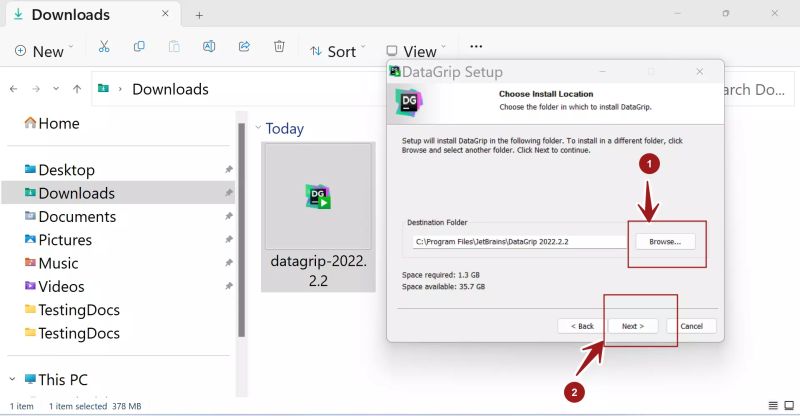Open Desktop in the sidebar
This screenshot has width=800, height=416.
click(x=60, y=169)
